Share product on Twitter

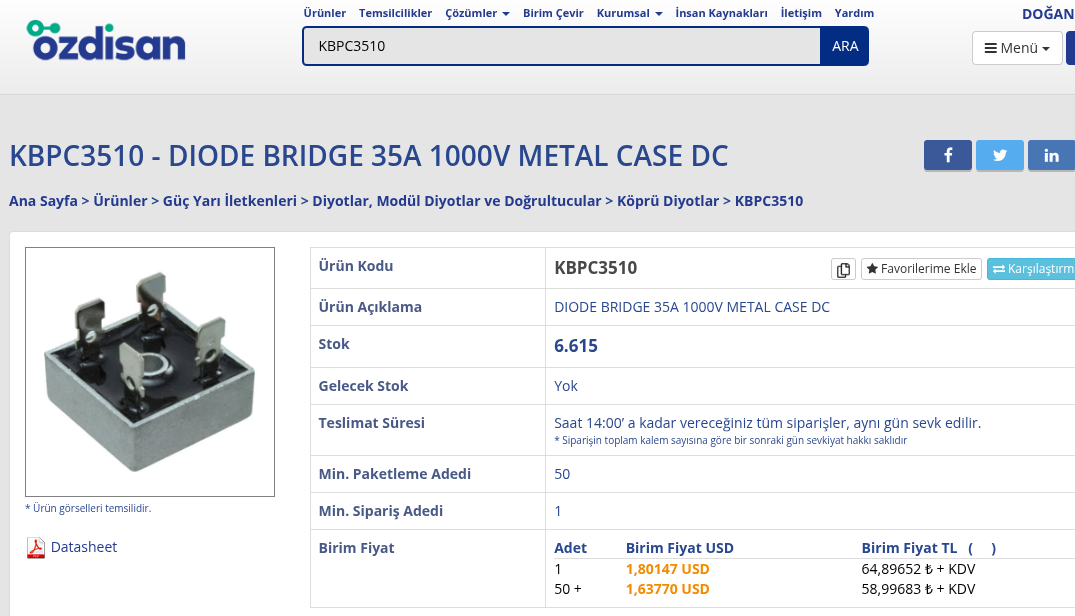(x=999, y=155)
